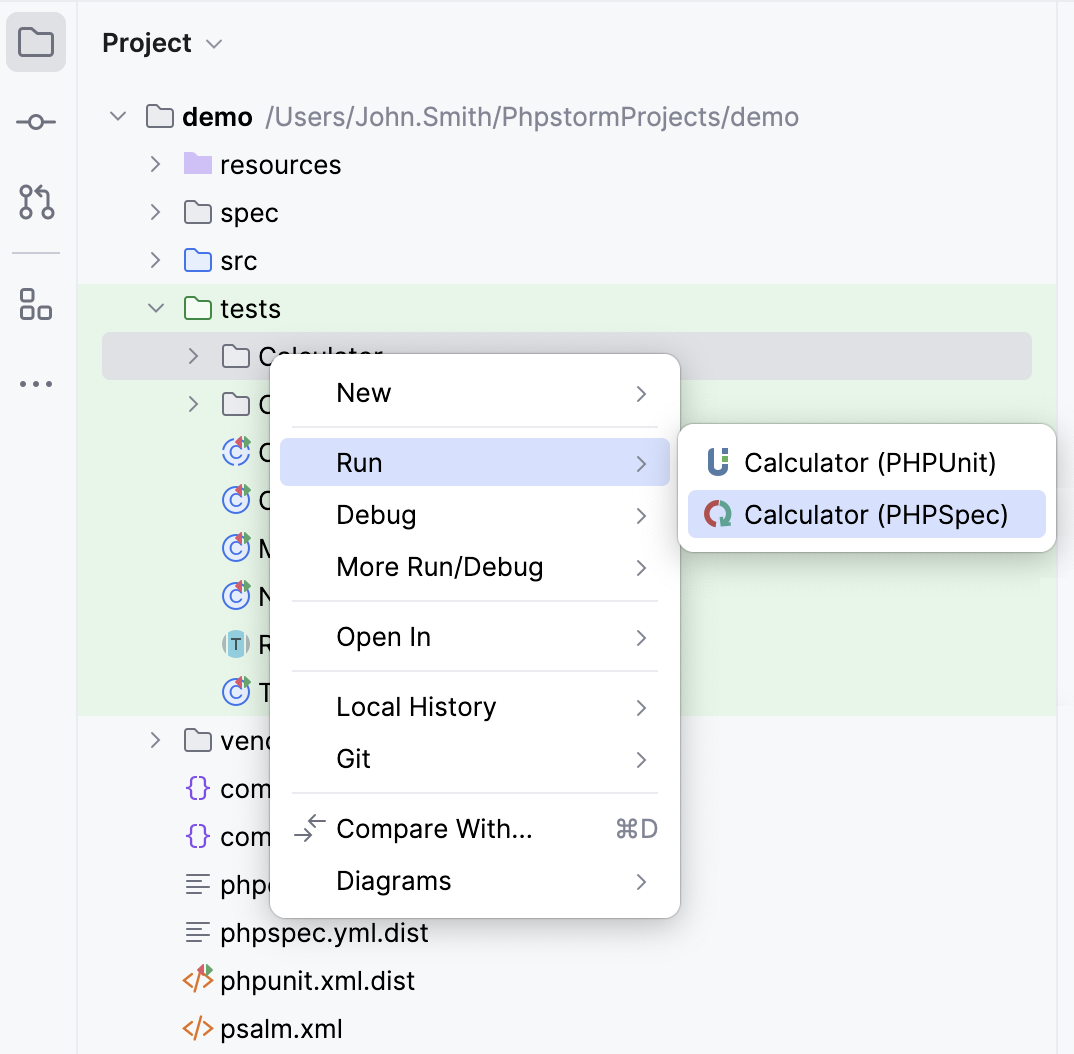Open the Debug submenu
1074x1054 pixels.
475,514
